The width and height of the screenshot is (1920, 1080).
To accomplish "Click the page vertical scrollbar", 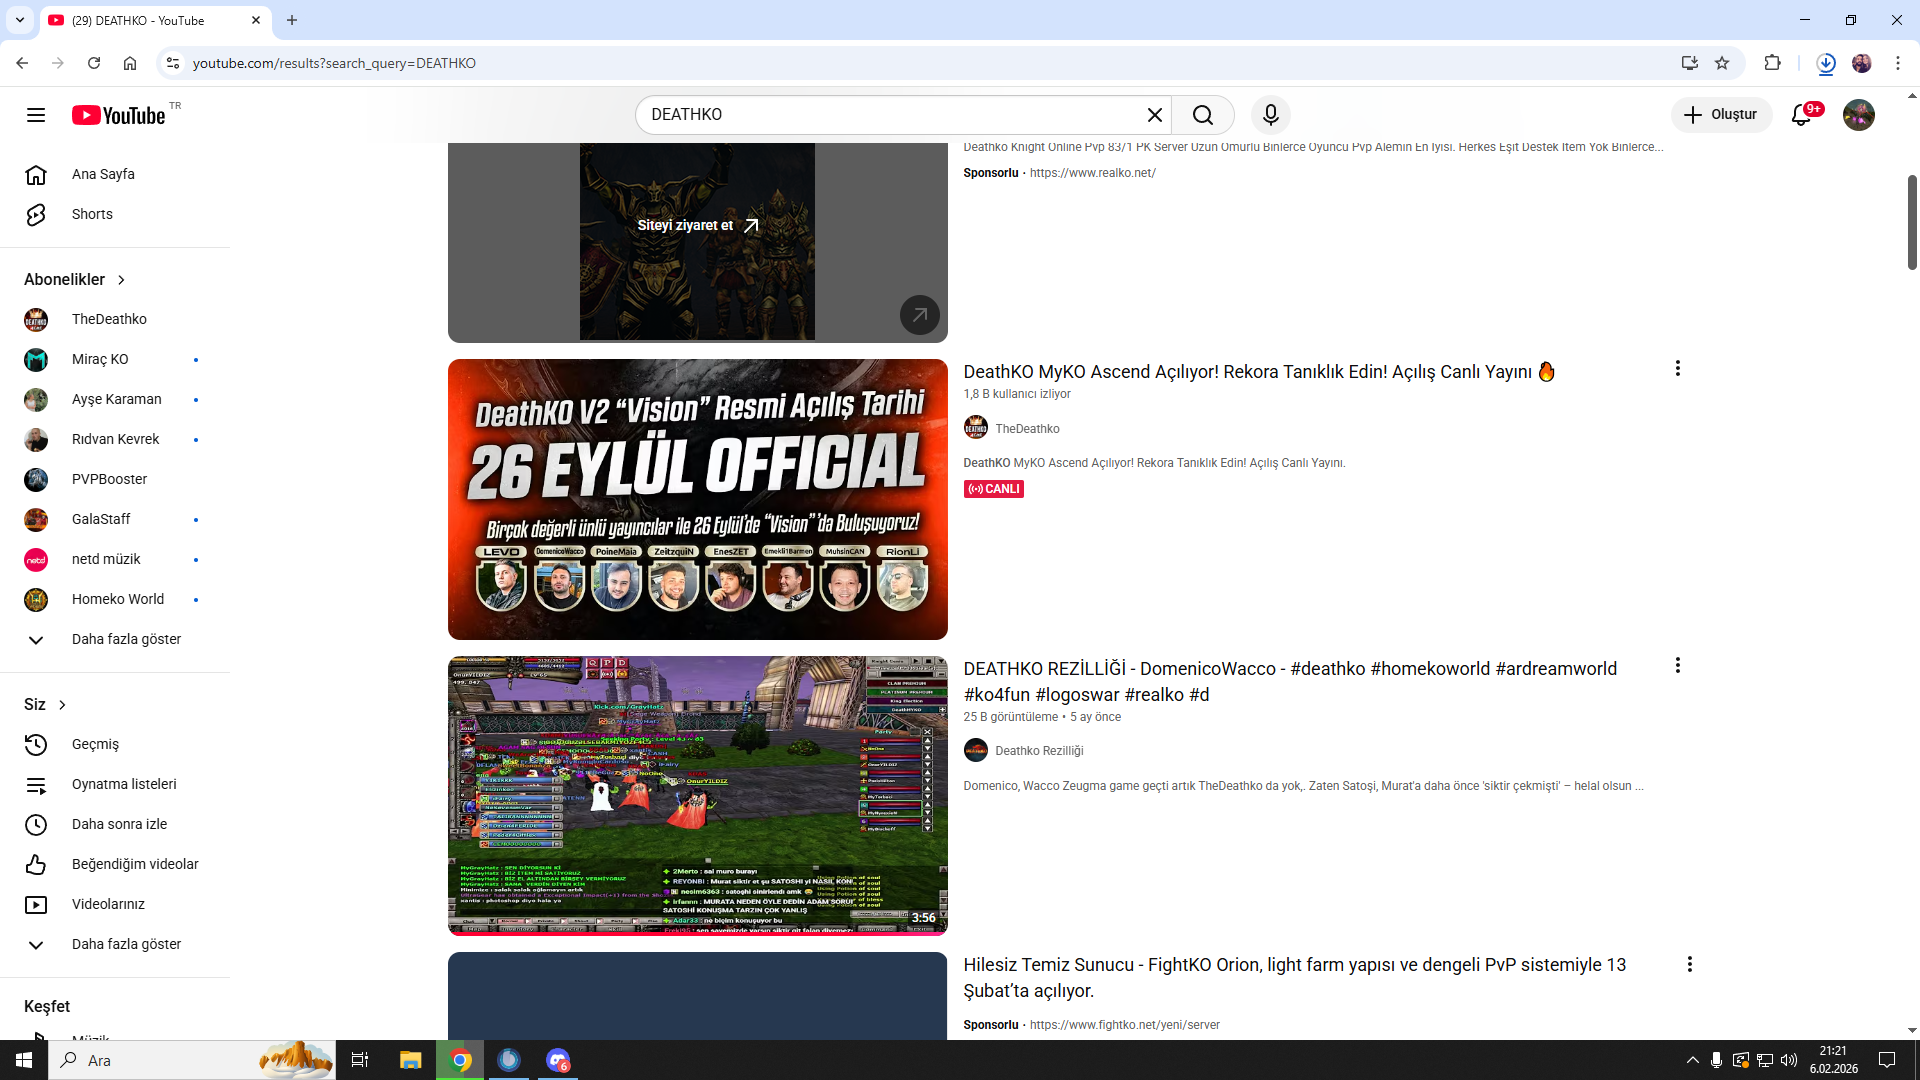I will coord(1912,222).
